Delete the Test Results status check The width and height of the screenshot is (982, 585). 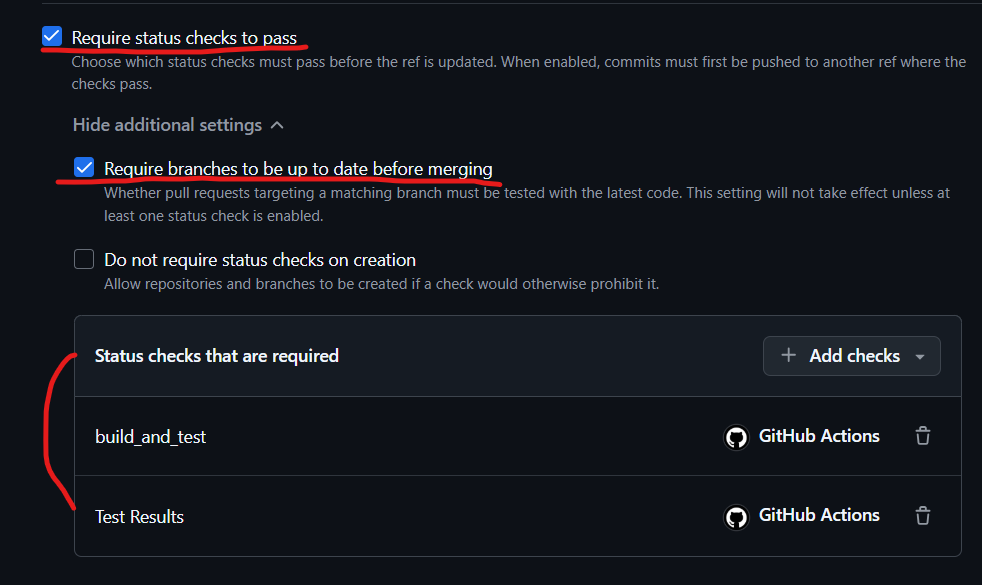click(x=923, y=516)
